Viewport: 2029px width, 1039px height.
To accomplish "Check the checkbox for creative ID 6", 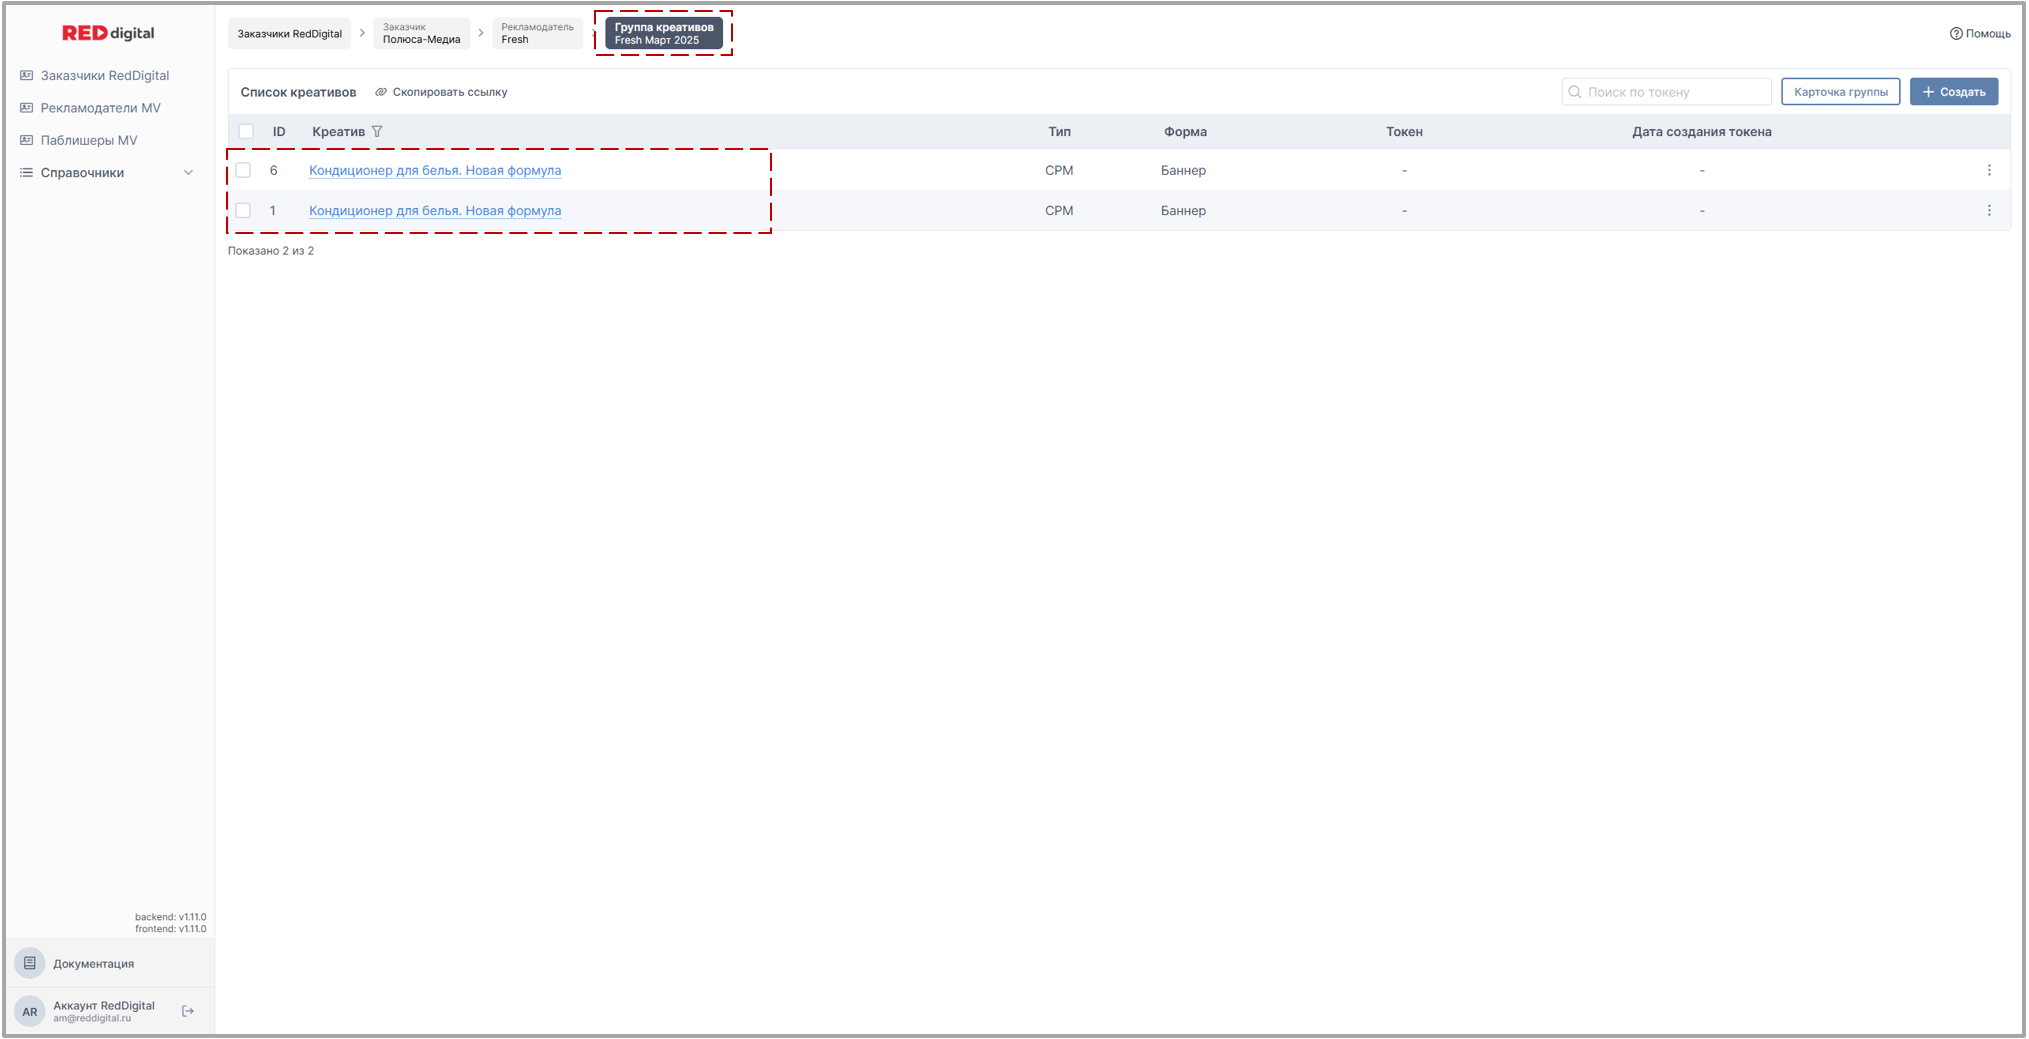I will tap(243, 171).
